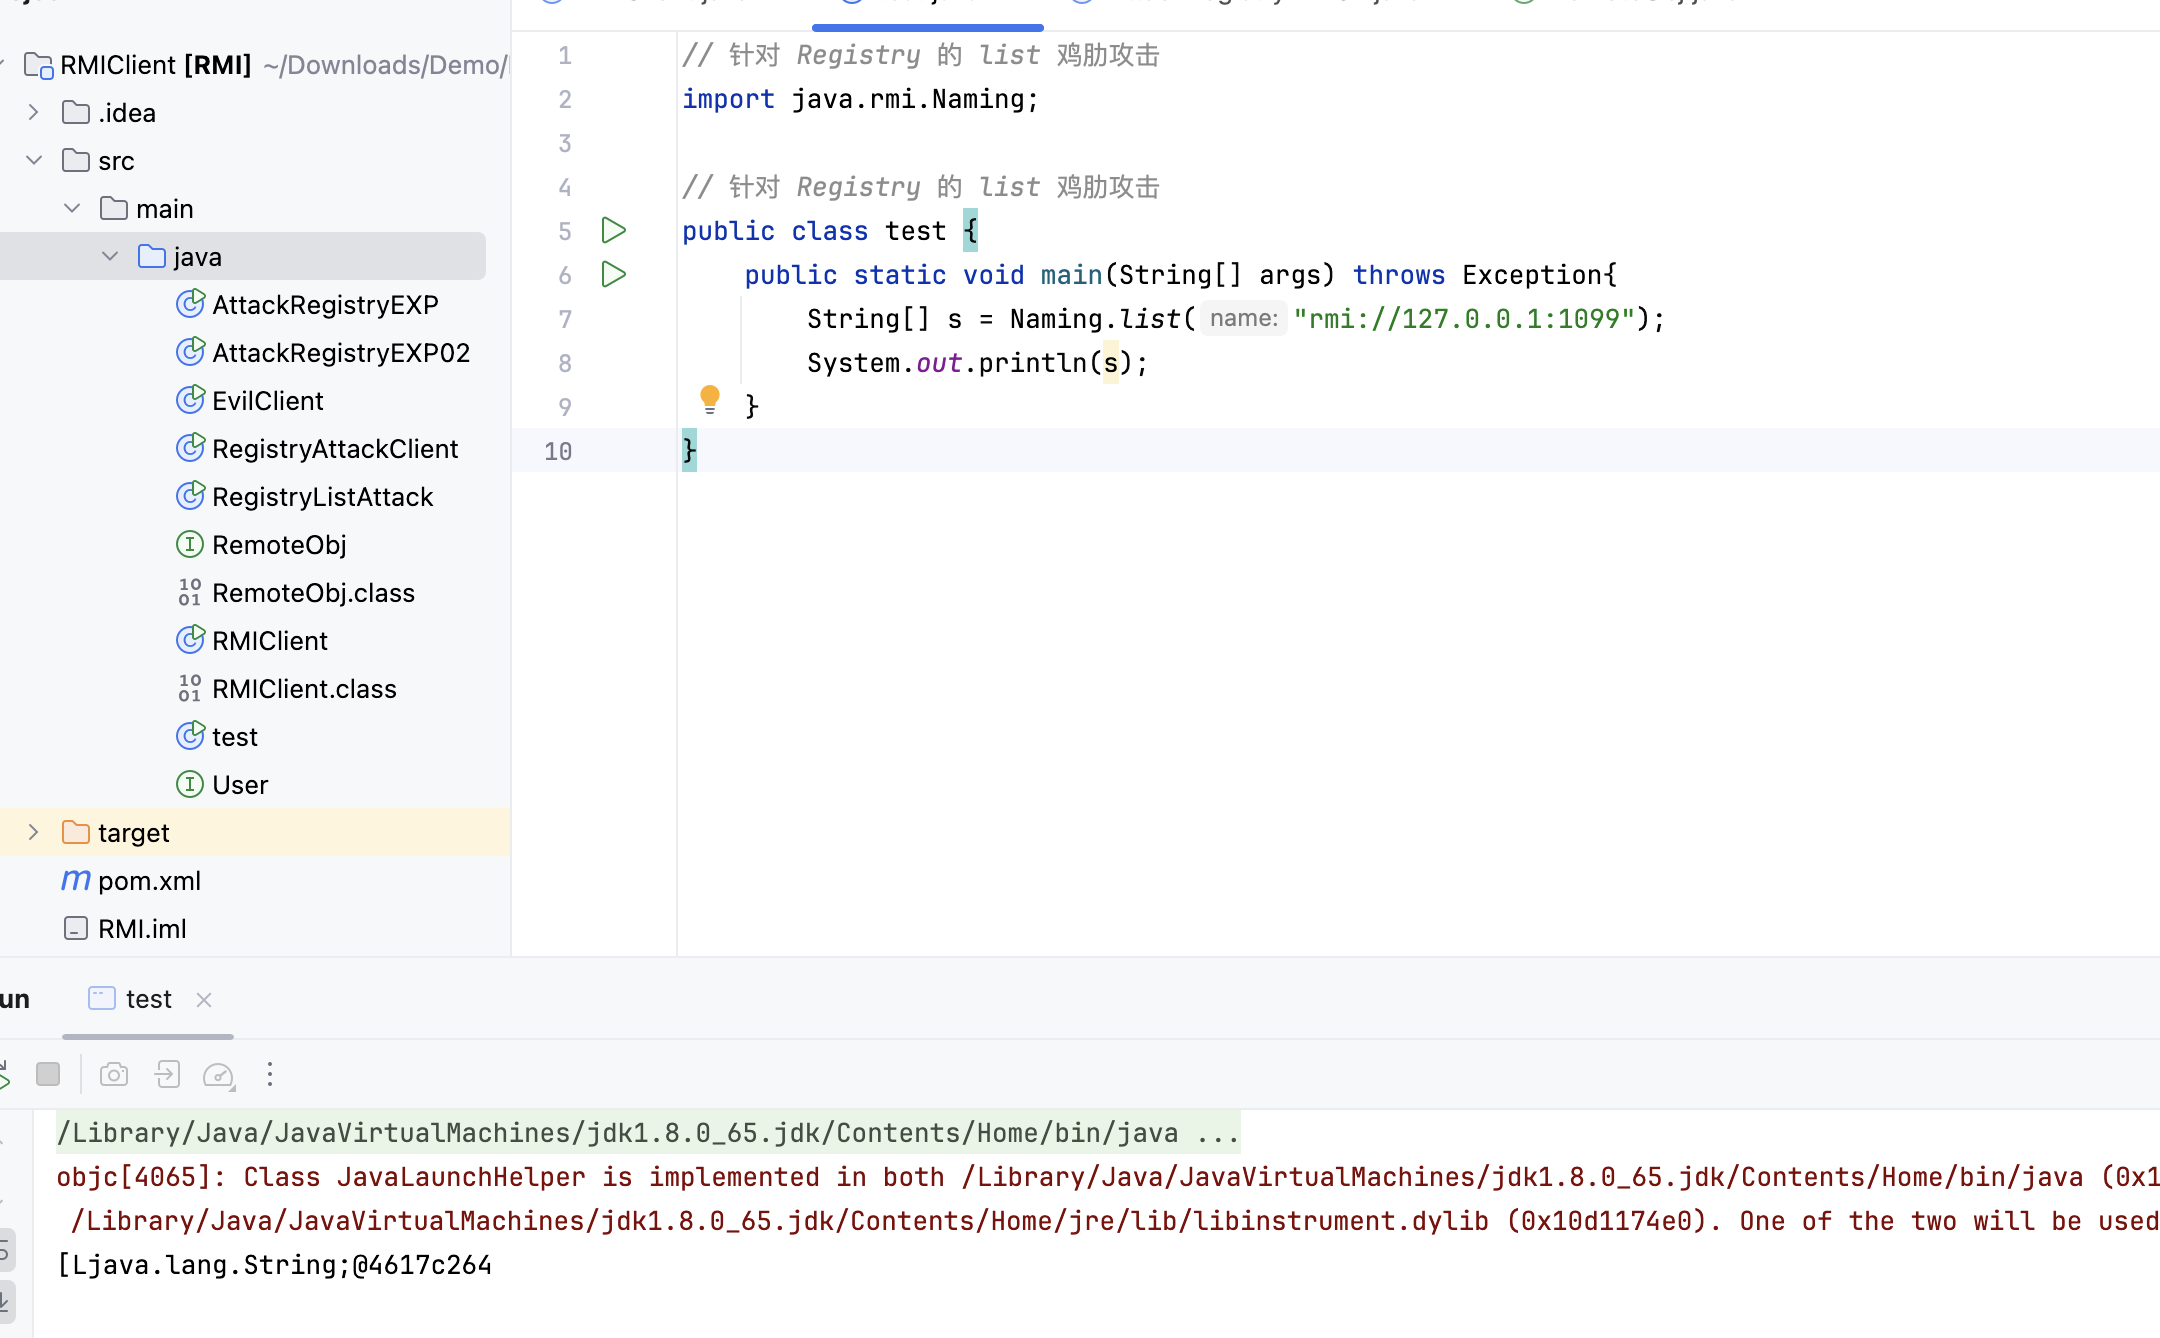Open AttackRegistryEXP02 class file
Viewport: 2160px width, 1338px height.
click(340, 353)
